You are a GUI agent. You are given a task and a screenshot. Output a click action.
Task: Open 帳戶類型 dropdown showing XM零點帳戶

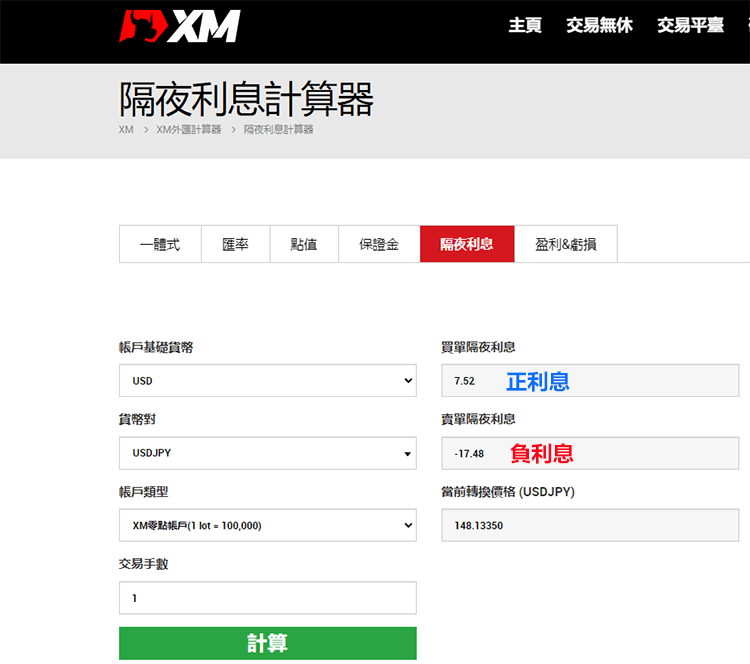point(268,525)
